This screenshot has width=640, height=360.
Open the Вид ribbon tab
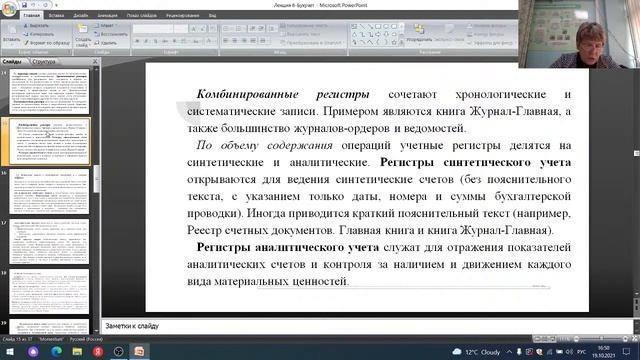pos(212,16)
